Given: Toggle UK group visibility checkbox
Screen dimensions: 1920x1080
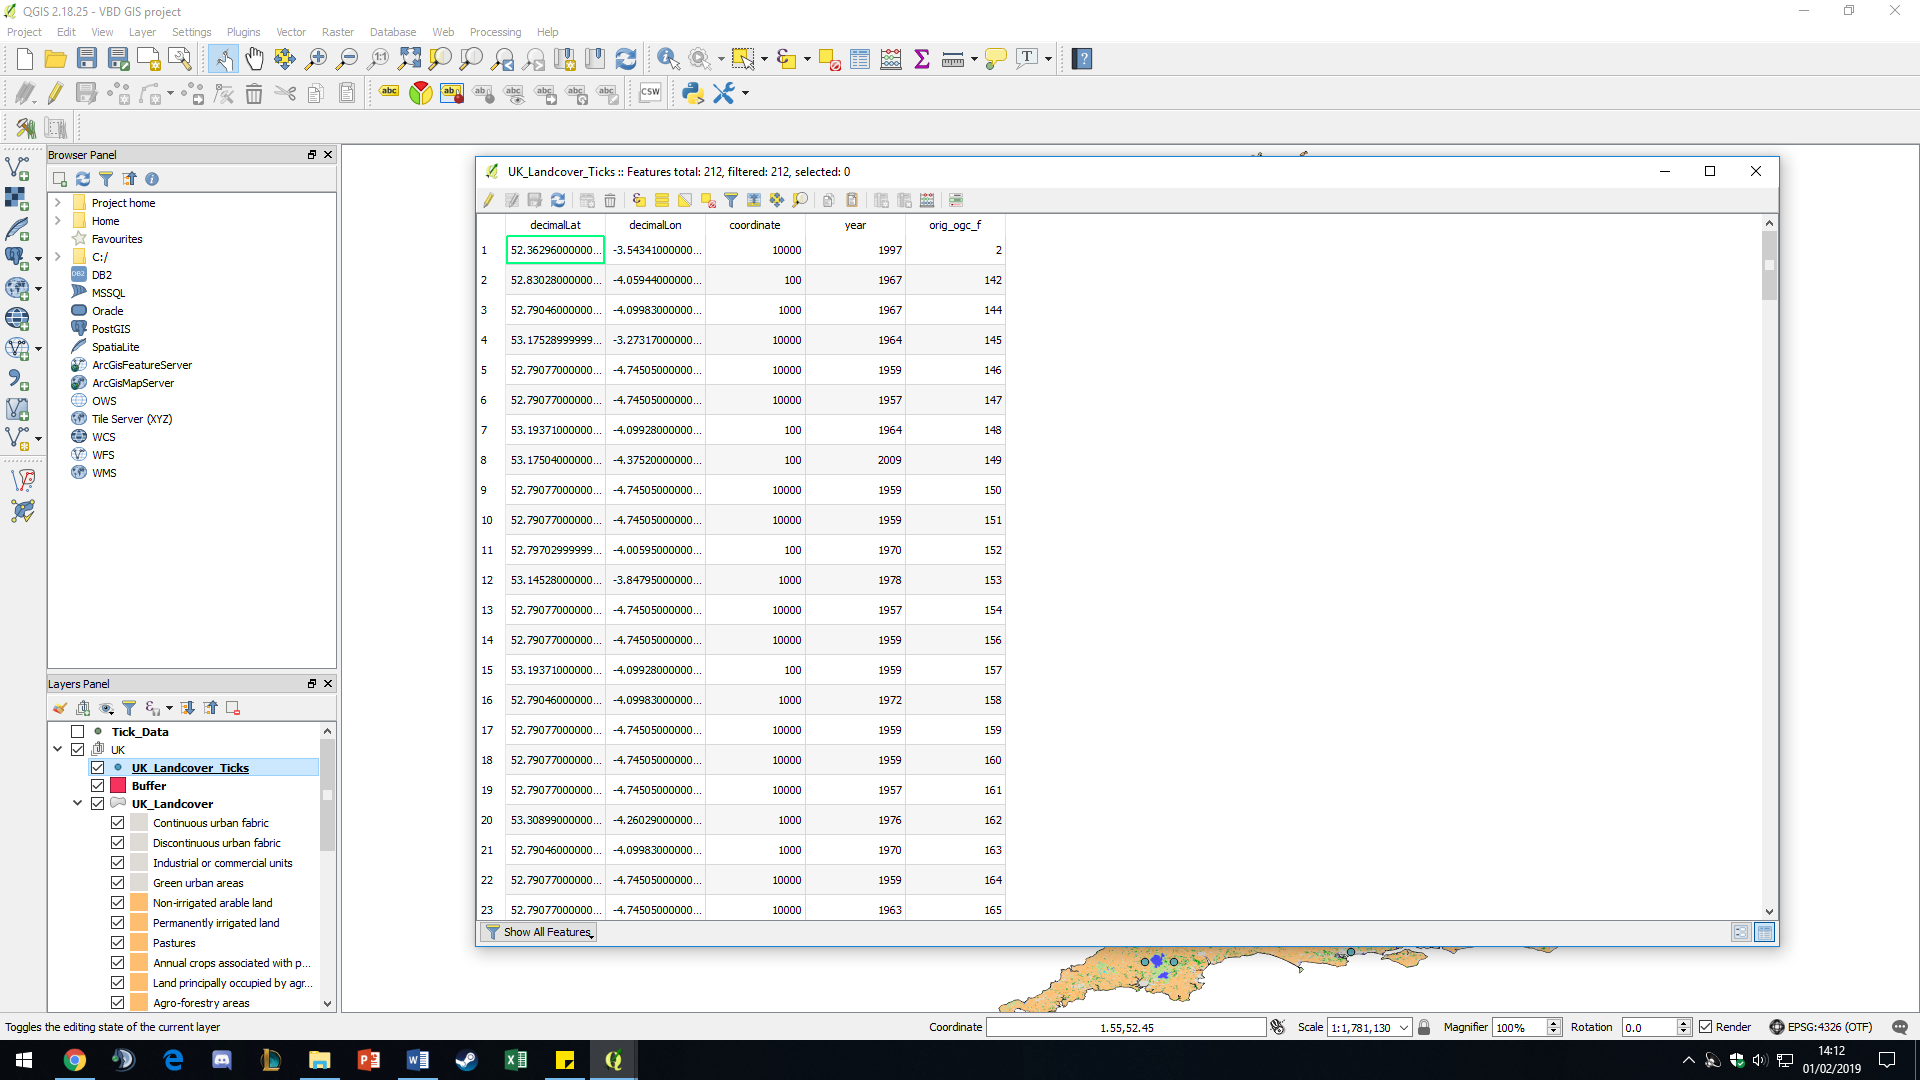Looking at the screenshot, I should (77, 750).
